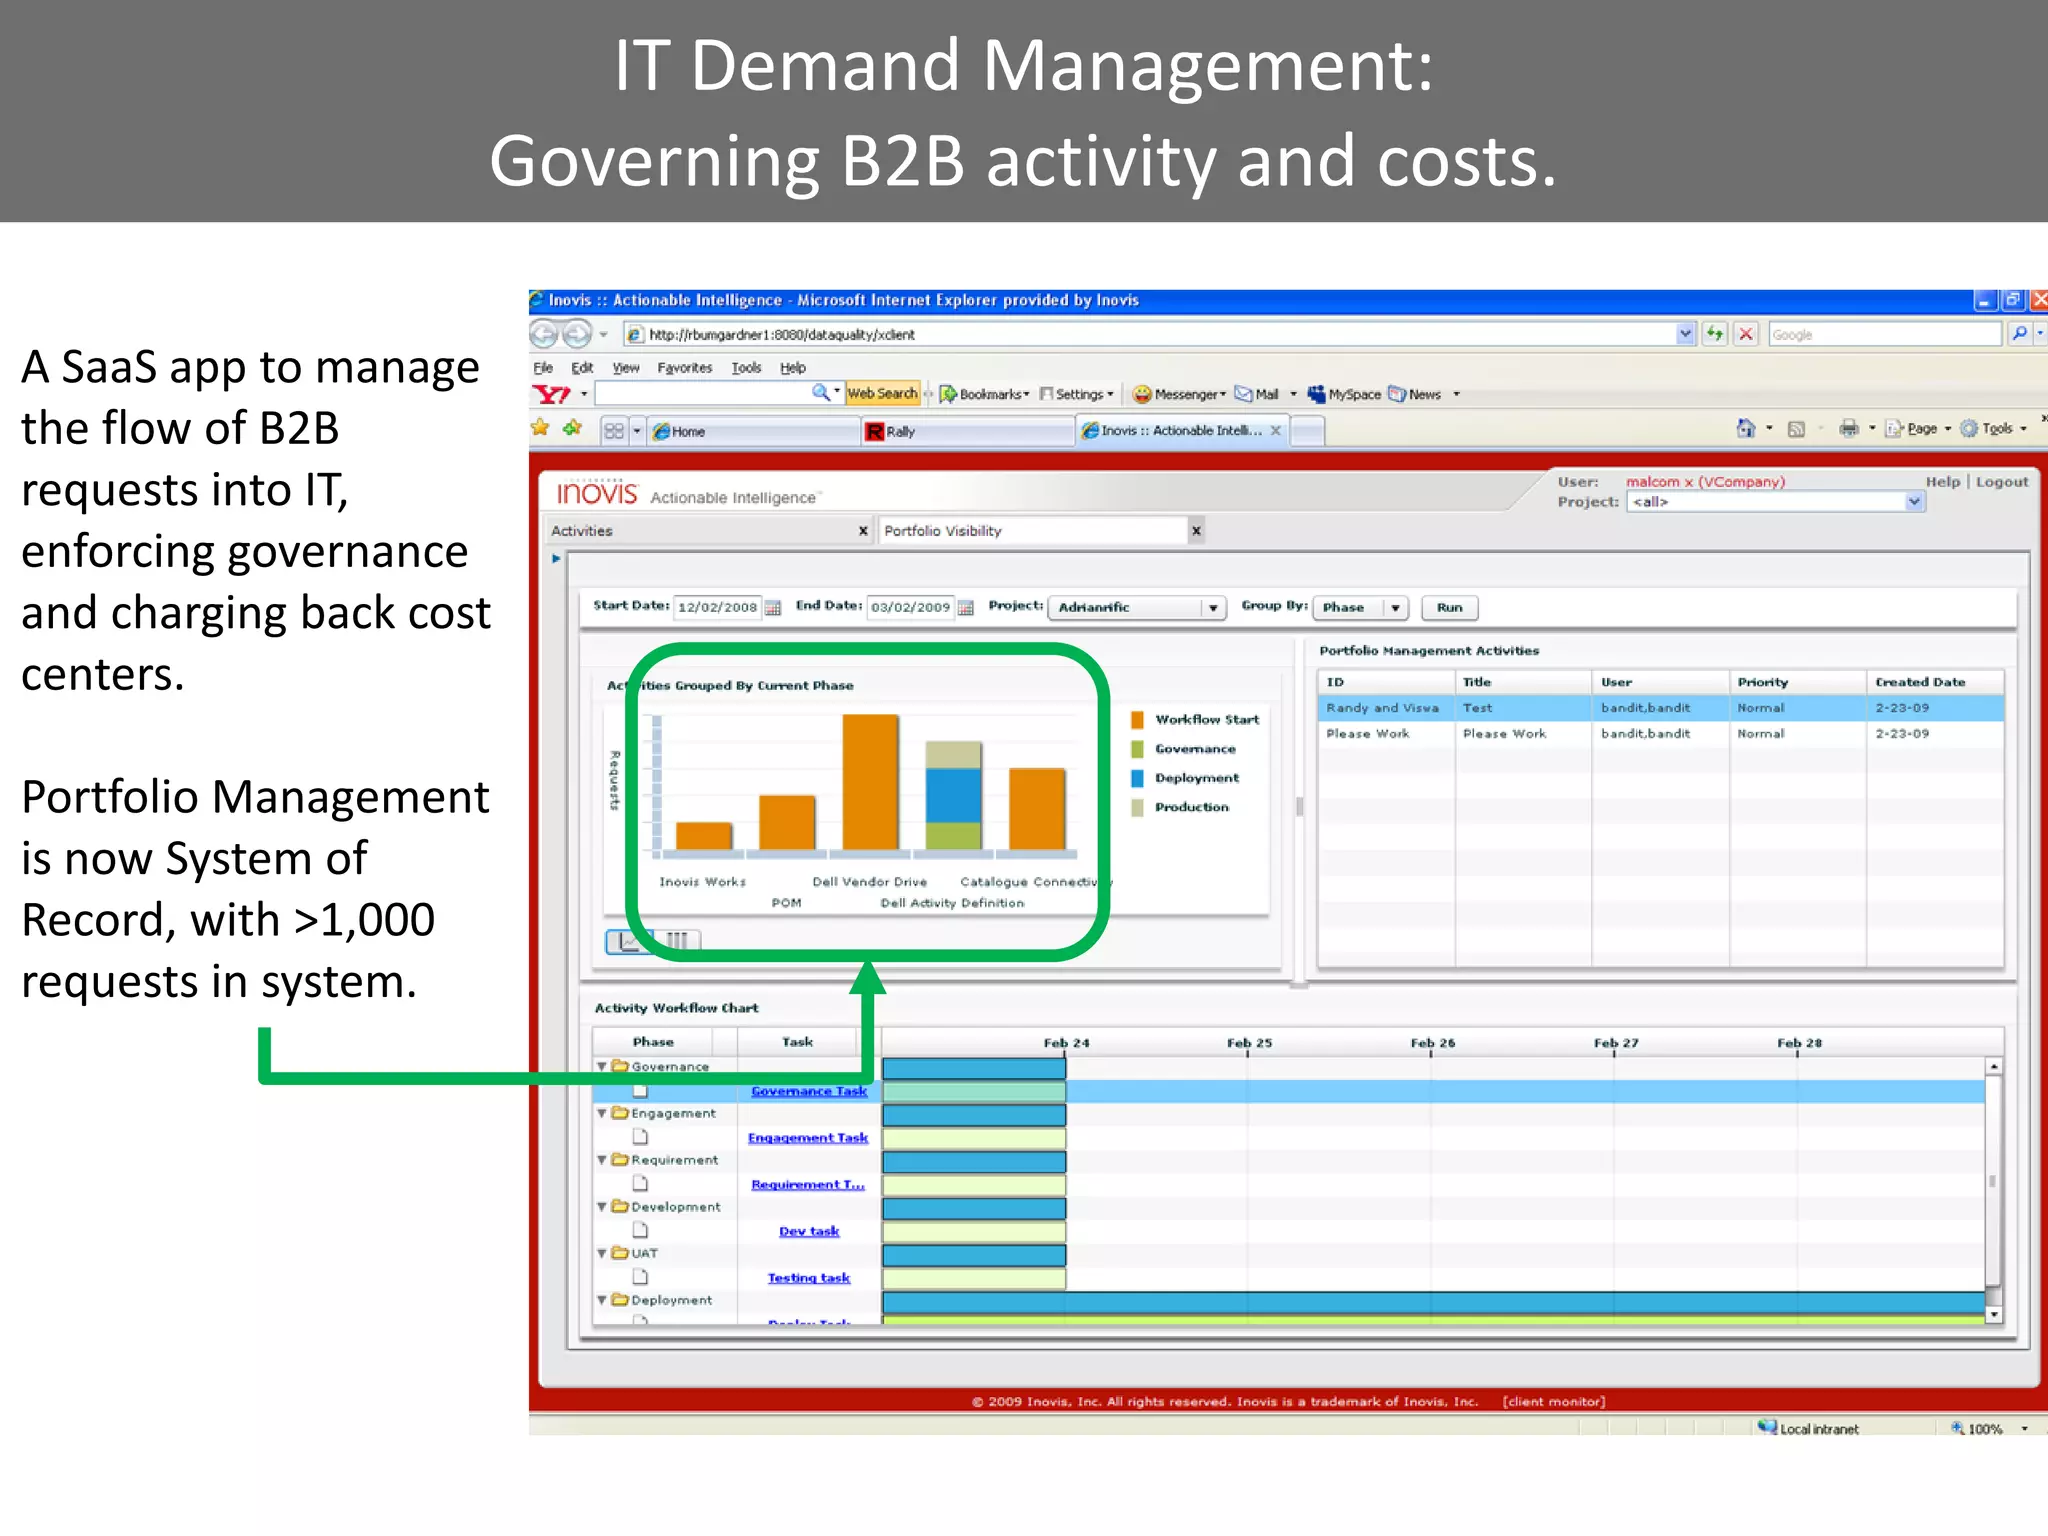Click the Governance Task document icon
2048x1536 pixels.
coord(640,1090)
